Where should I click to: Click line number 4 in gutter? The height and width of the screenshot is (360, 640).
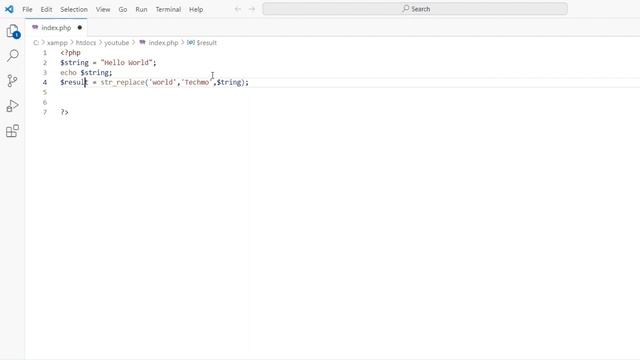click(x=45, y=82)
